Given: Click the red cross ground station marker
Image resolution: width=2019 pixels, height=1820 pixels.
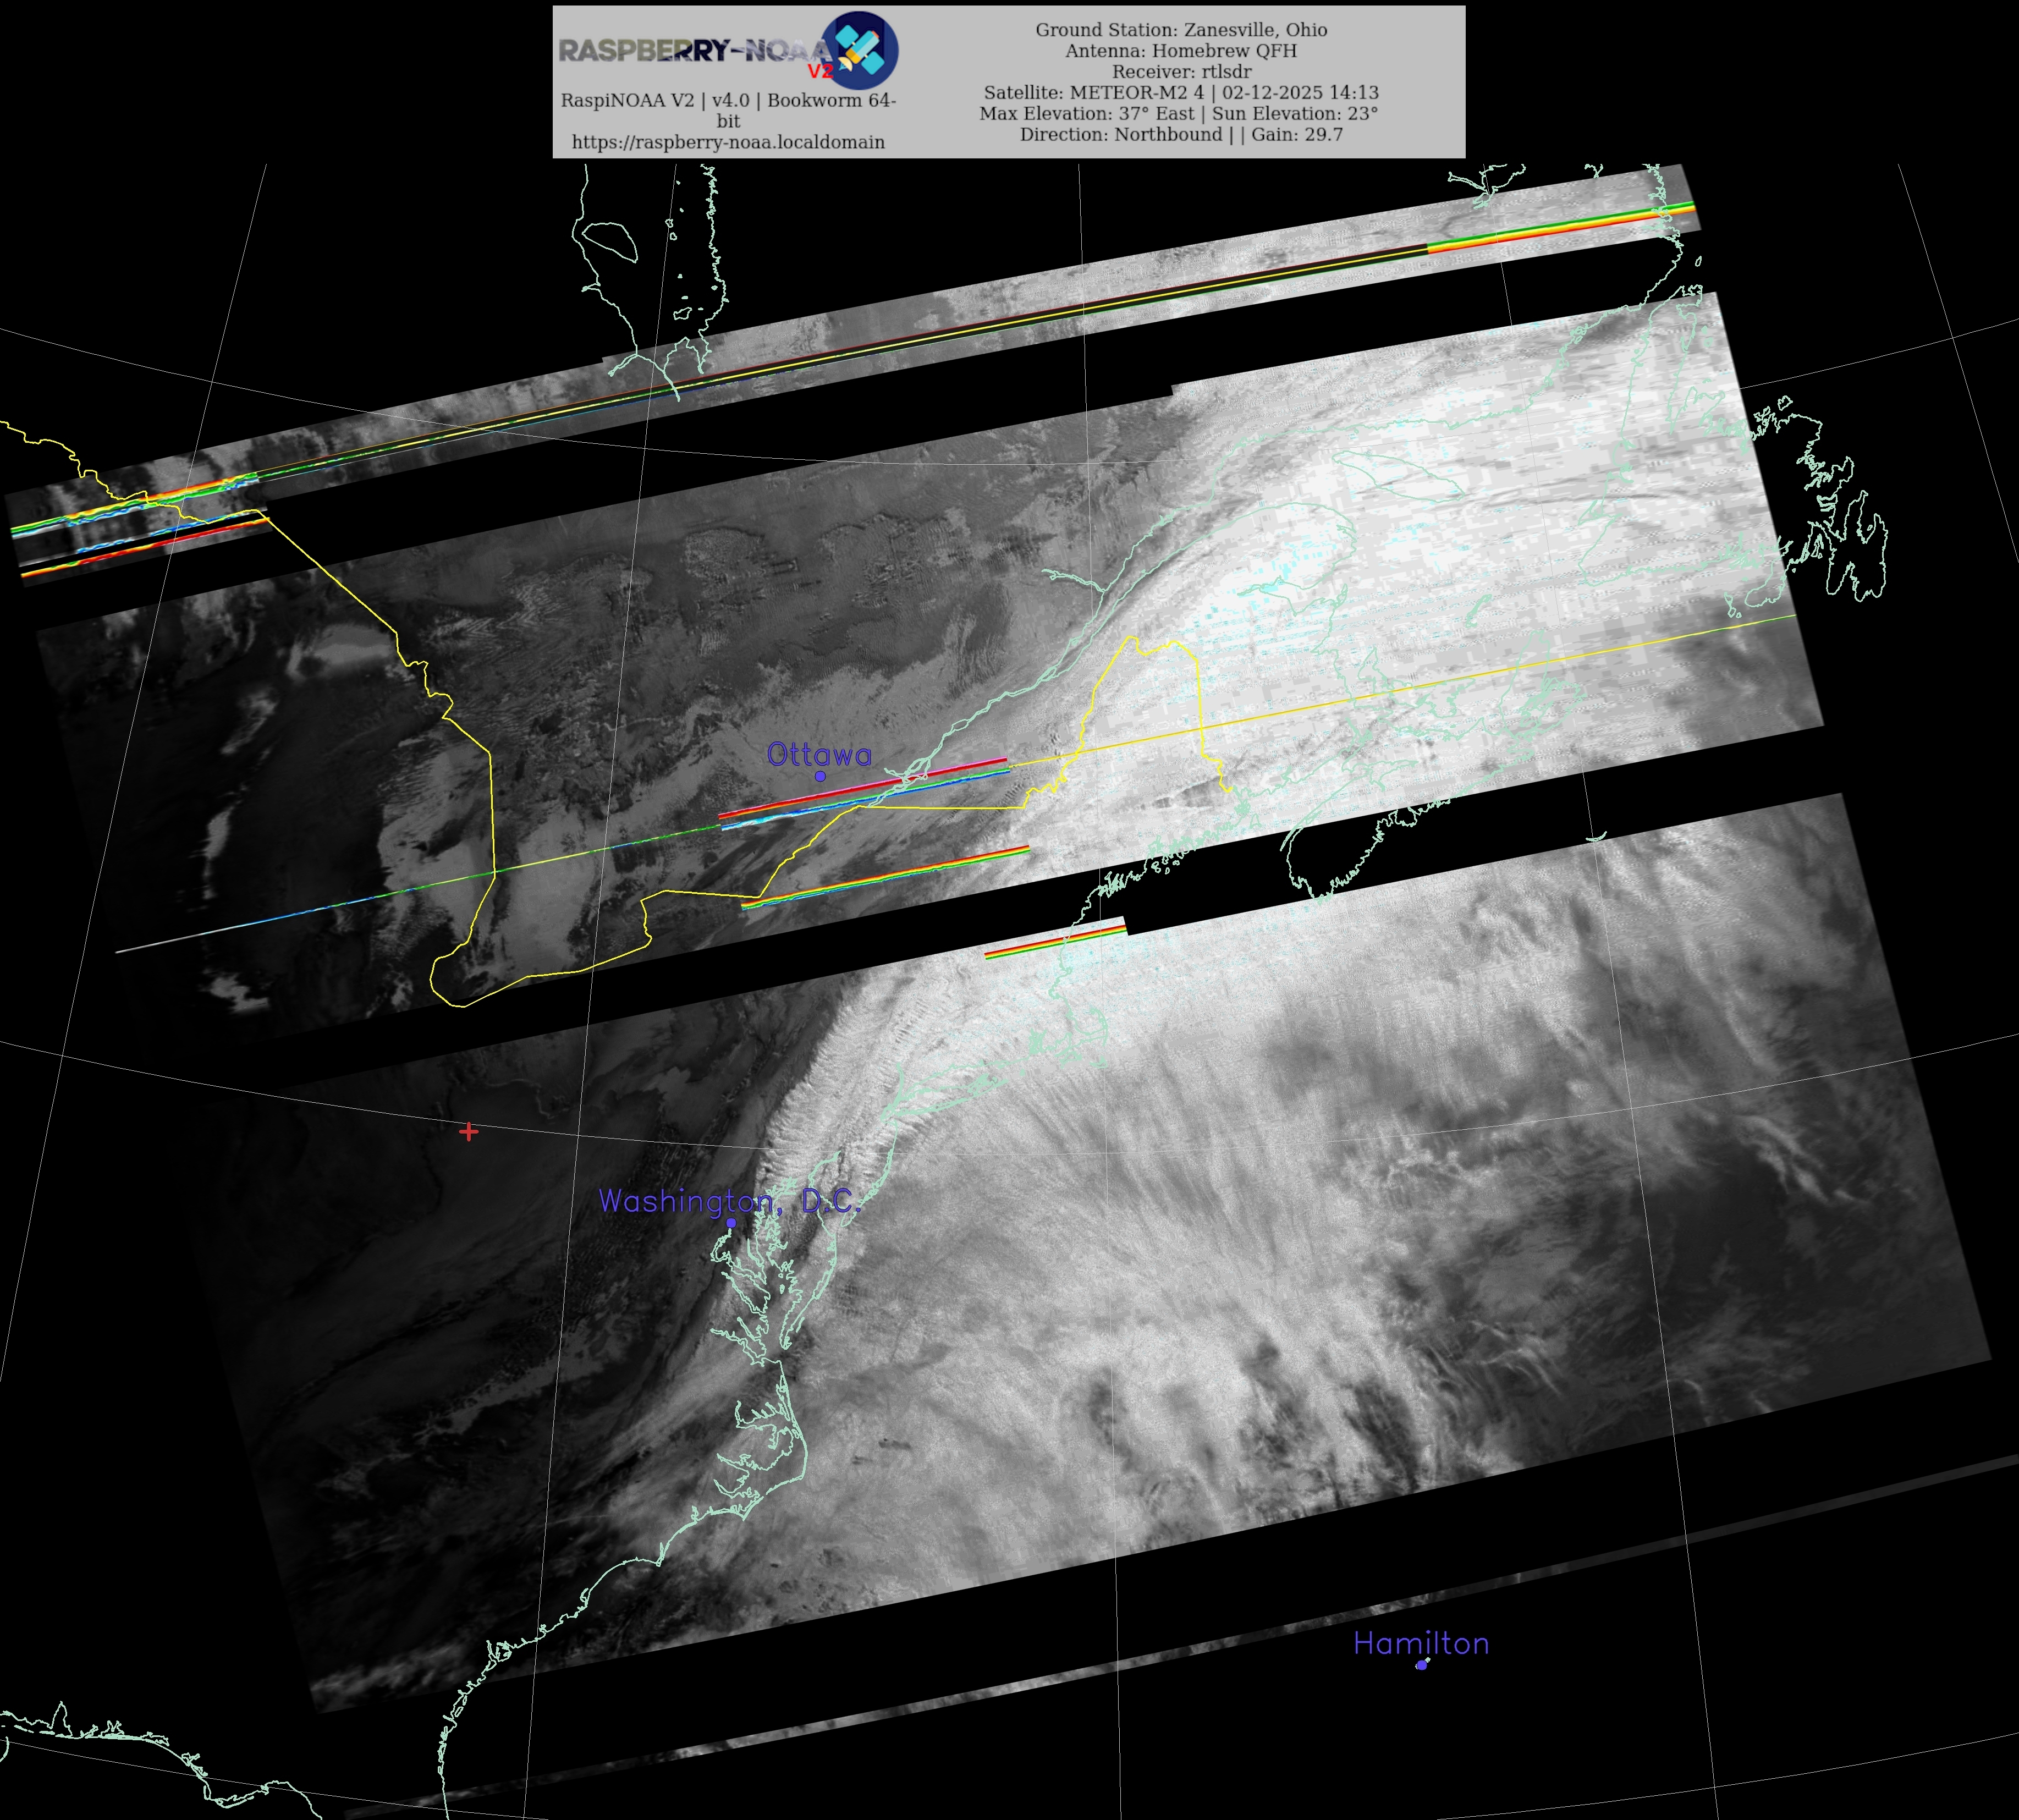Looking at the screenshot, I should (468, 1131).
